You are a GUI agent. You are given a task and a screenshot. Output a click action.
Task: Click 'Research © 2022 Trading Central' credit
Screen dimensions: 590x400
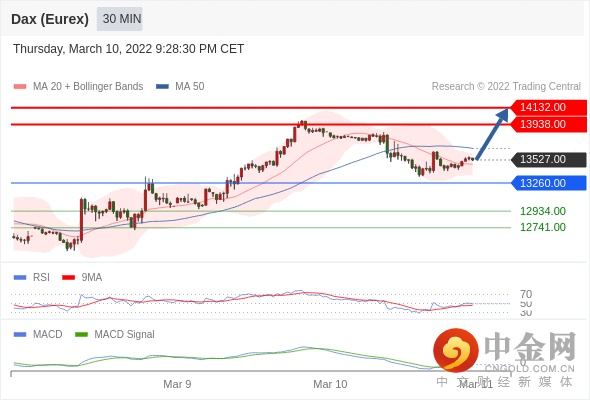point(506,86)
